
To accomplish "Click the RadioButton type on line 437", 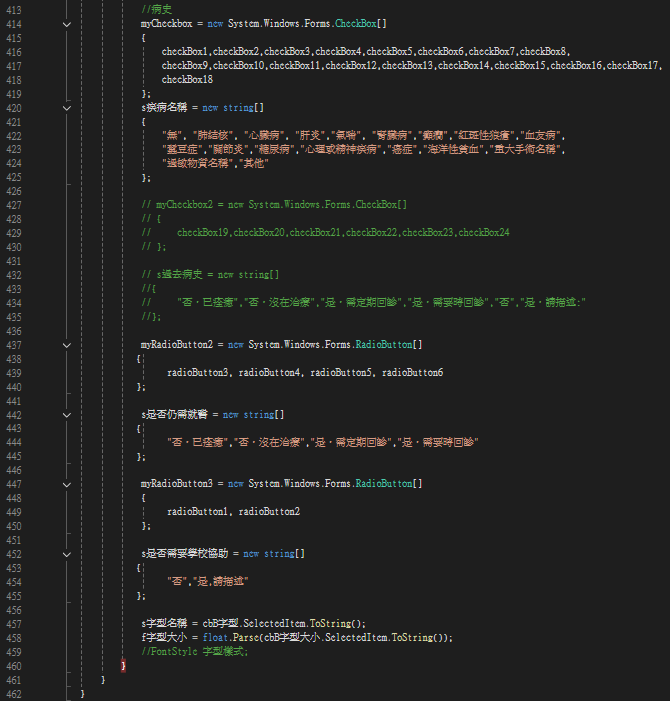I will click(383, 345).
